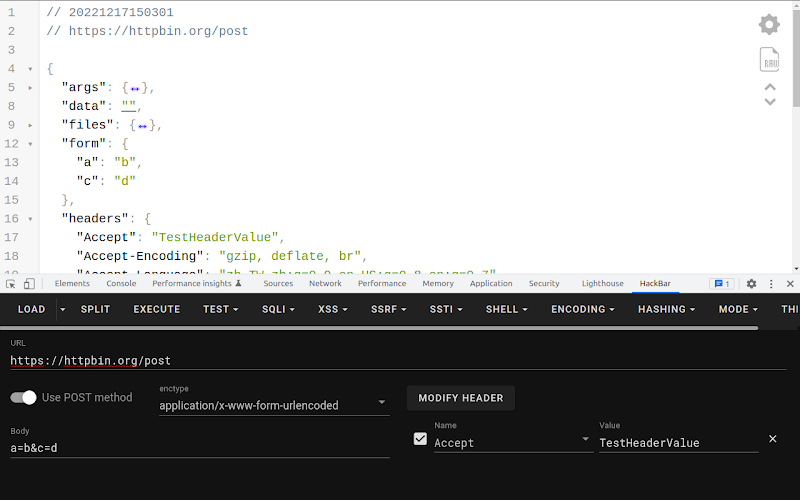This screenshot has height=500, width=800.
Task: Switch to the Network tab
Action: tap(325, 284)
